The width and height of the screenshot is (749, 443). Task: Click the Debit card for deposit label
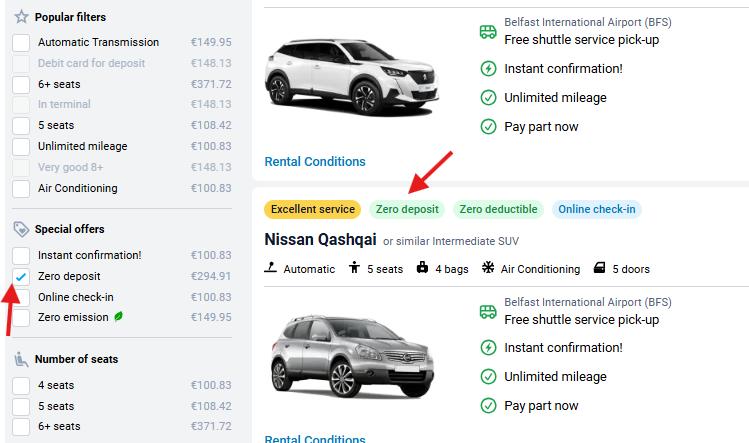91,63
